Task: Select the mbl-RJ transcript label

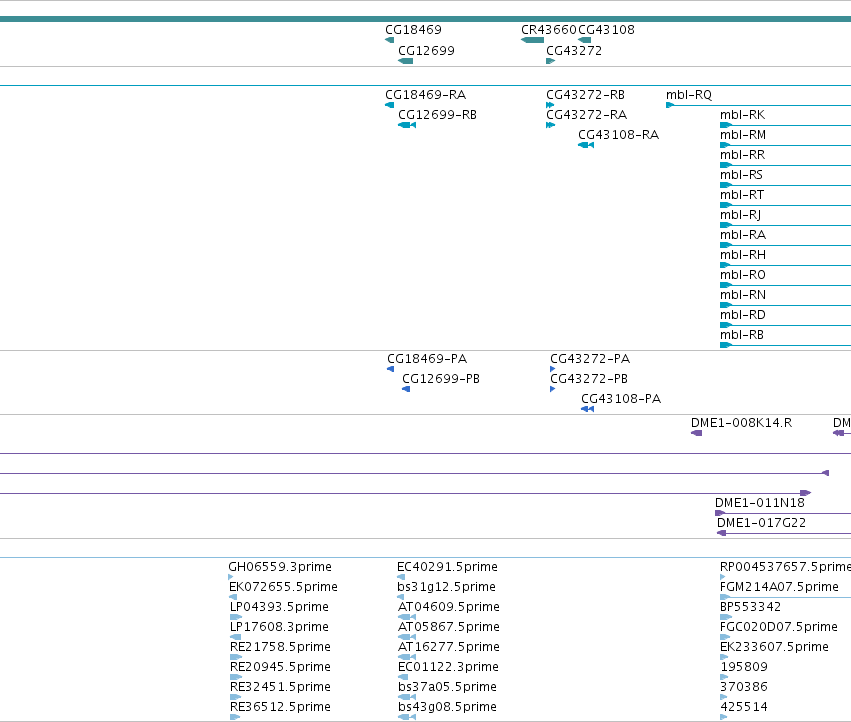Action: 740,216
